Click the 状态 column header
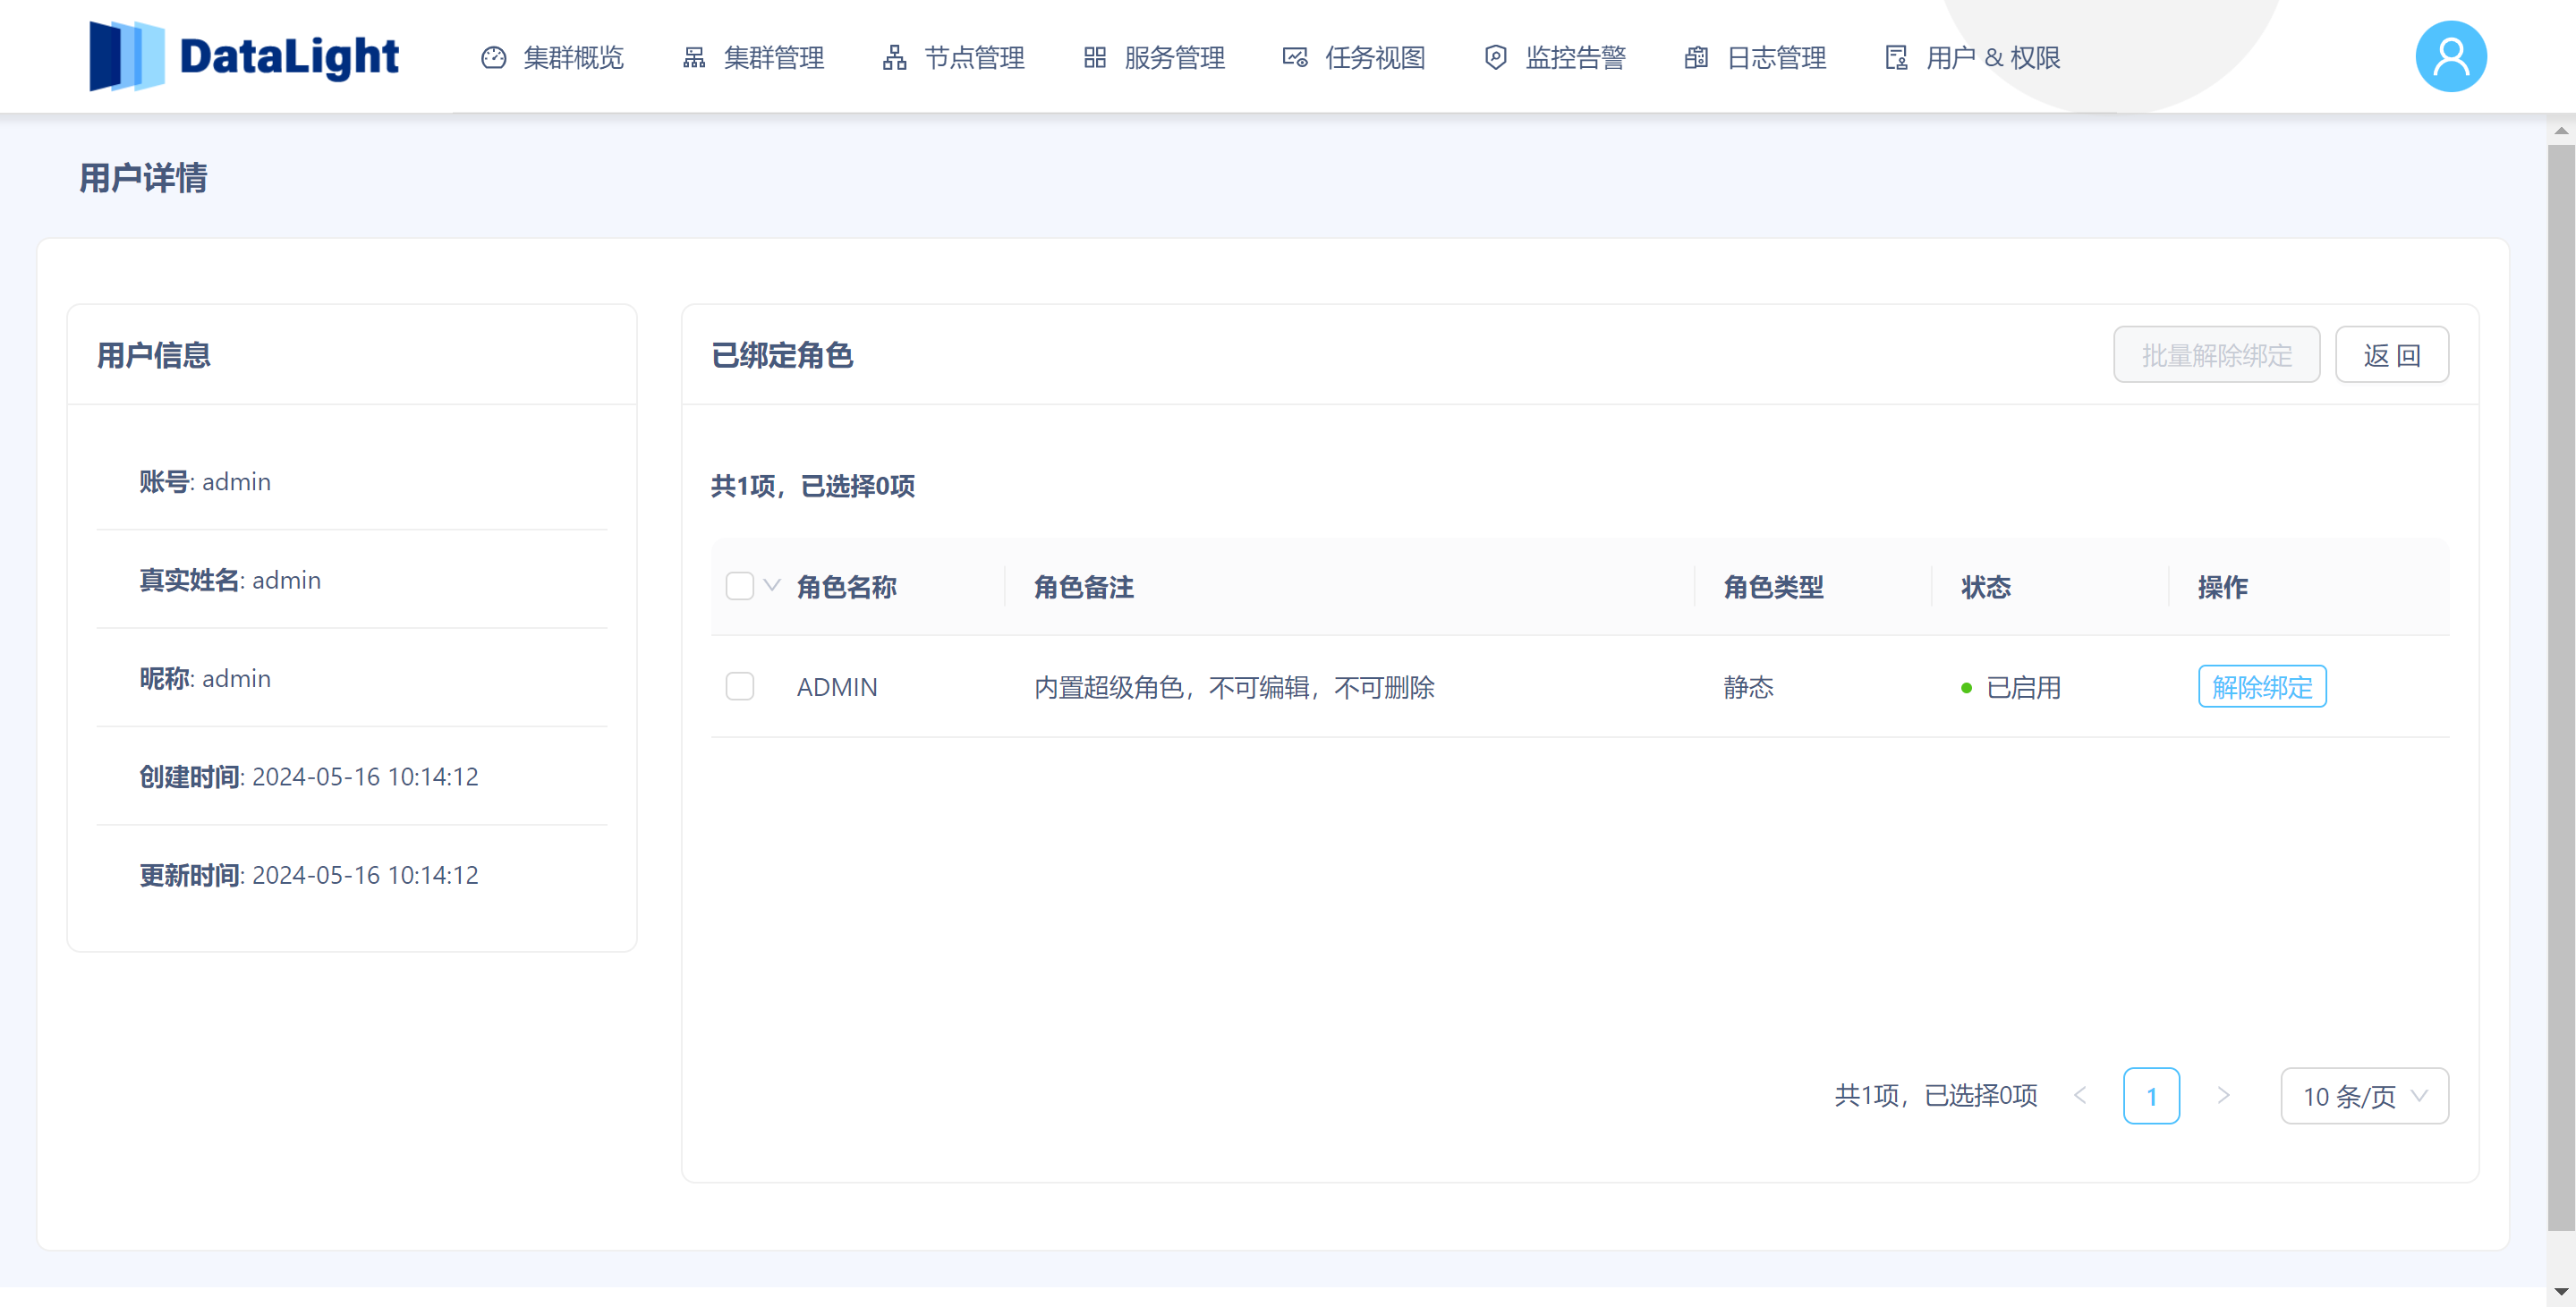 (x=1986, y=587)
